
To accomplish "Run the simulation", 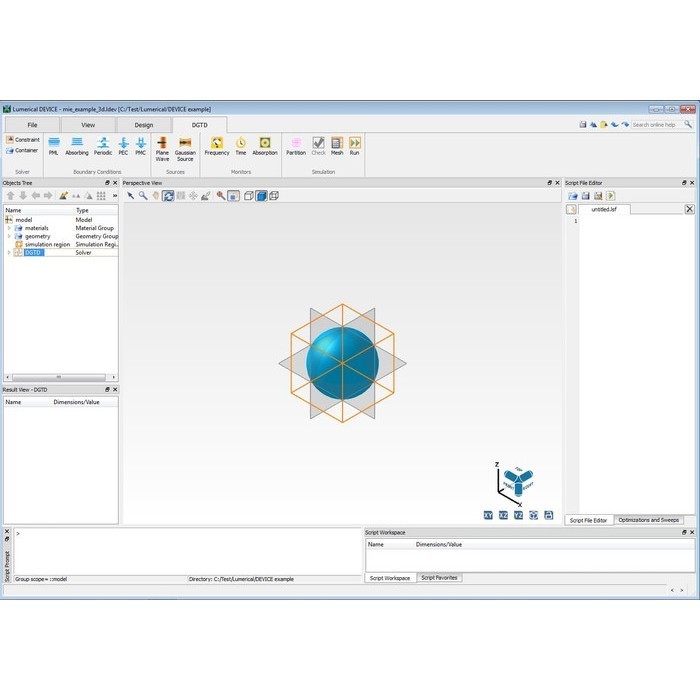I will (354, 146).
